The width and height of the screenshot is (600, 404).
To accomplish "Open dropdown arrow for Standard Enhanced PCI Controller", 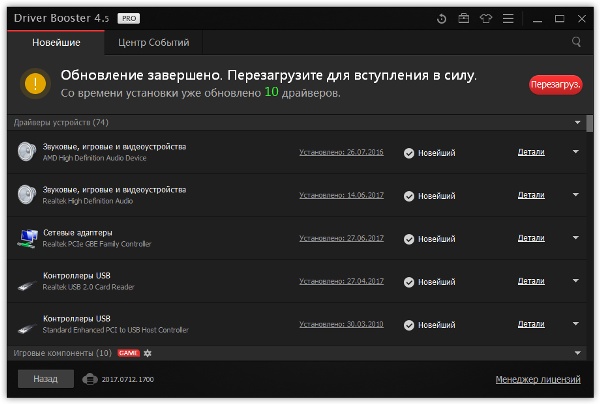I will (576, 324).
